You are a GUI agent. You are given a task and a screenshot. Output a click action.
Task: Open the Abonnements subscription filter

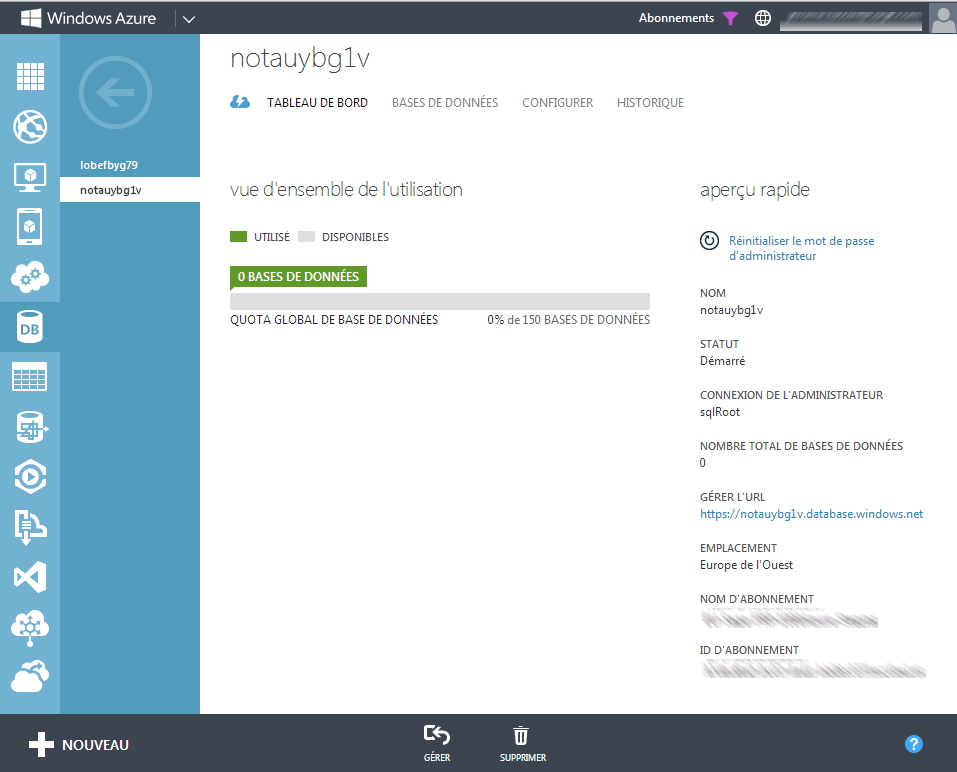click(688, 18)
